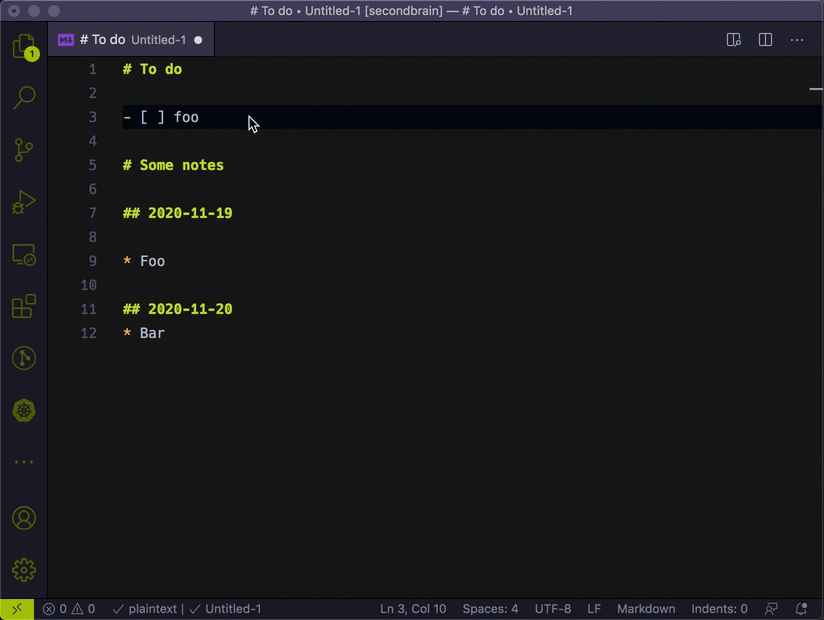Open the Extensions marketplace view
The image size is (824, 620).
23,306
